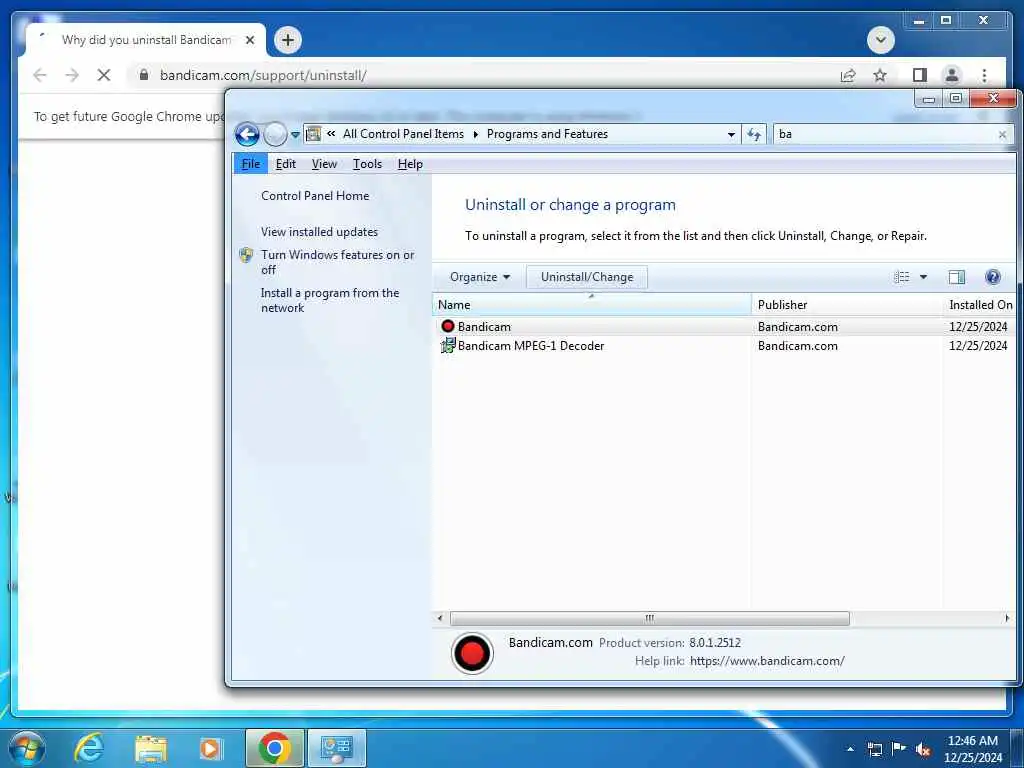Switch to Chrome on the taskbar
Image resolution: width=1024 pixels, height=768 pixels.
click(274, 748)
